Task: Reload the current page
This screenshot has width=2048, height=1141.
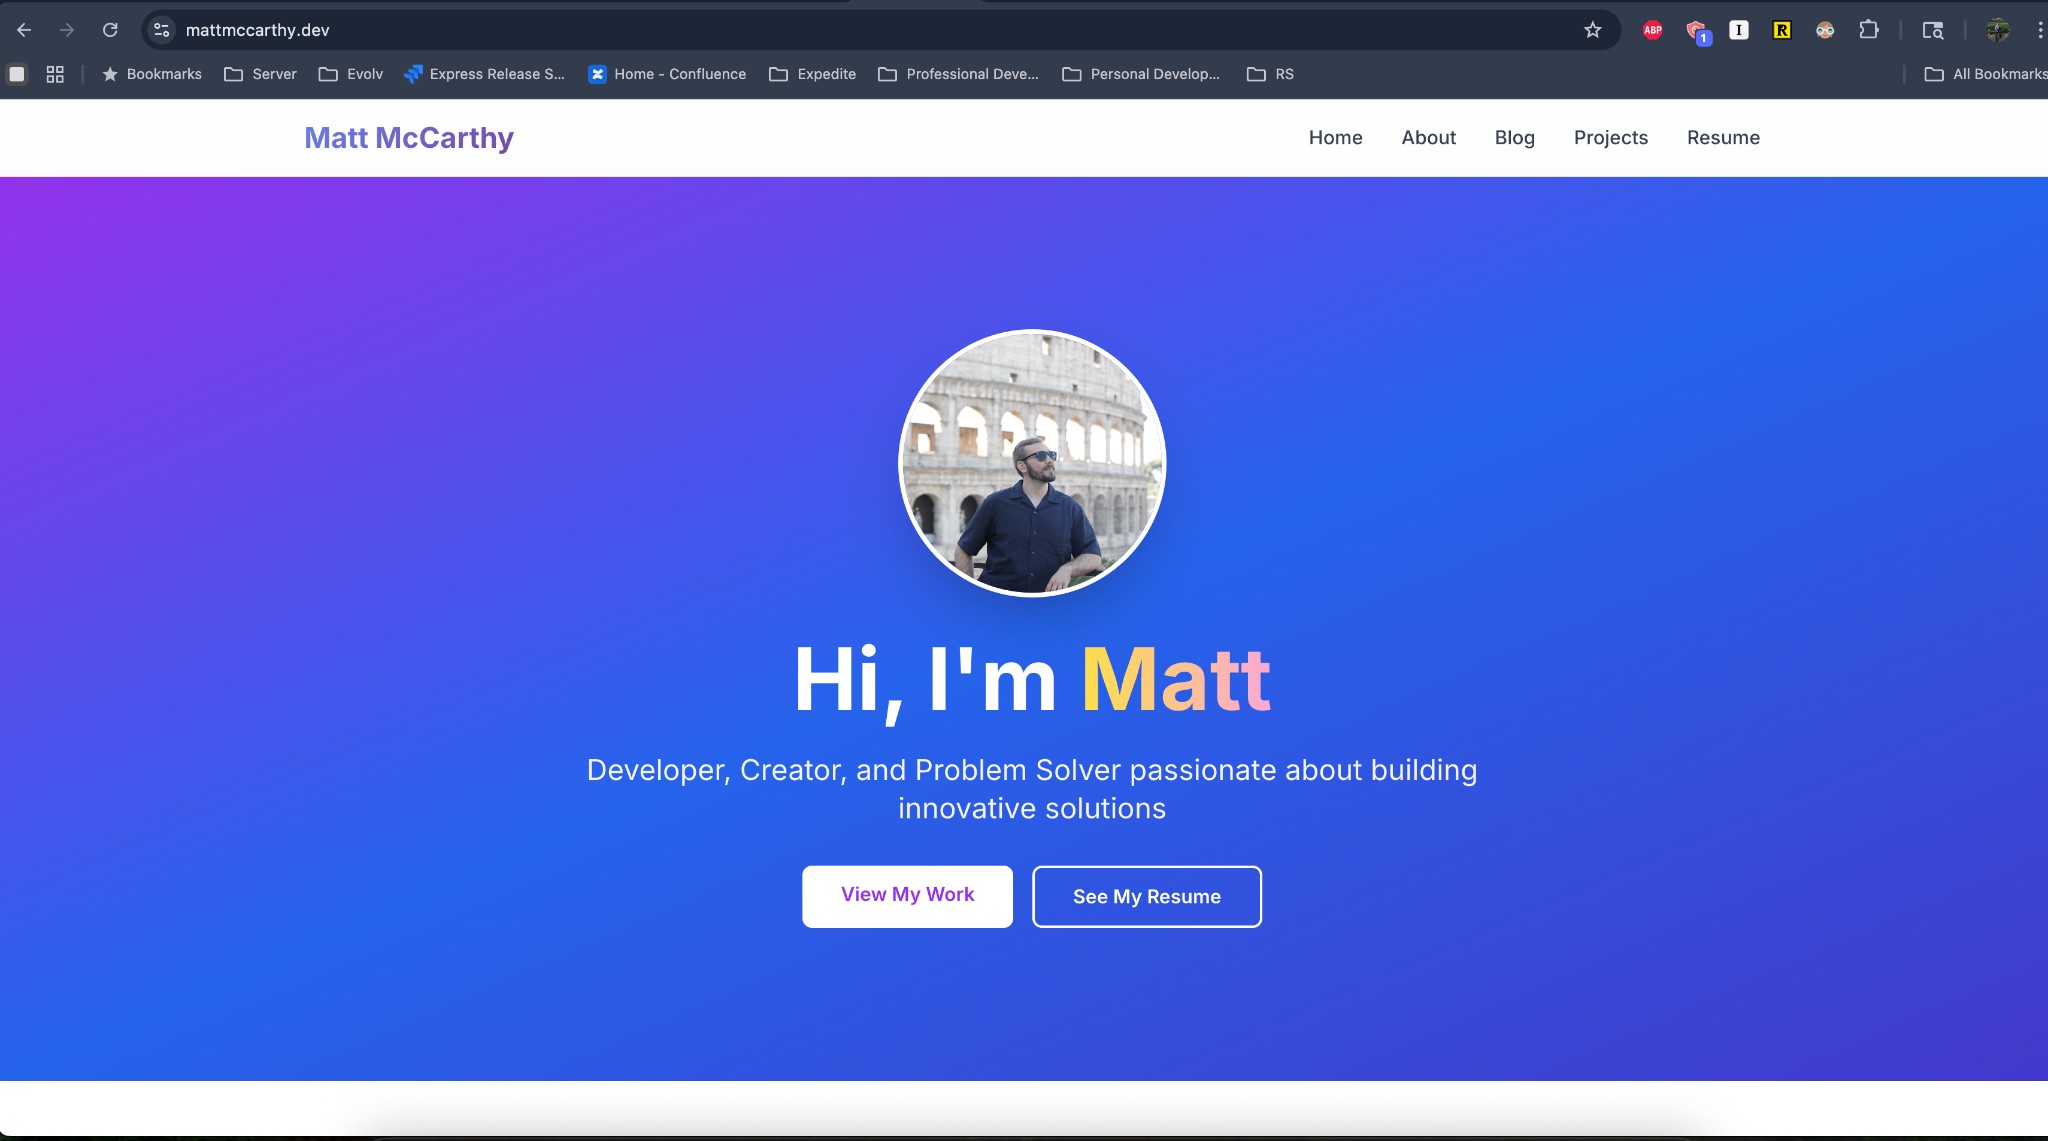Action: (x=111, y=29)
